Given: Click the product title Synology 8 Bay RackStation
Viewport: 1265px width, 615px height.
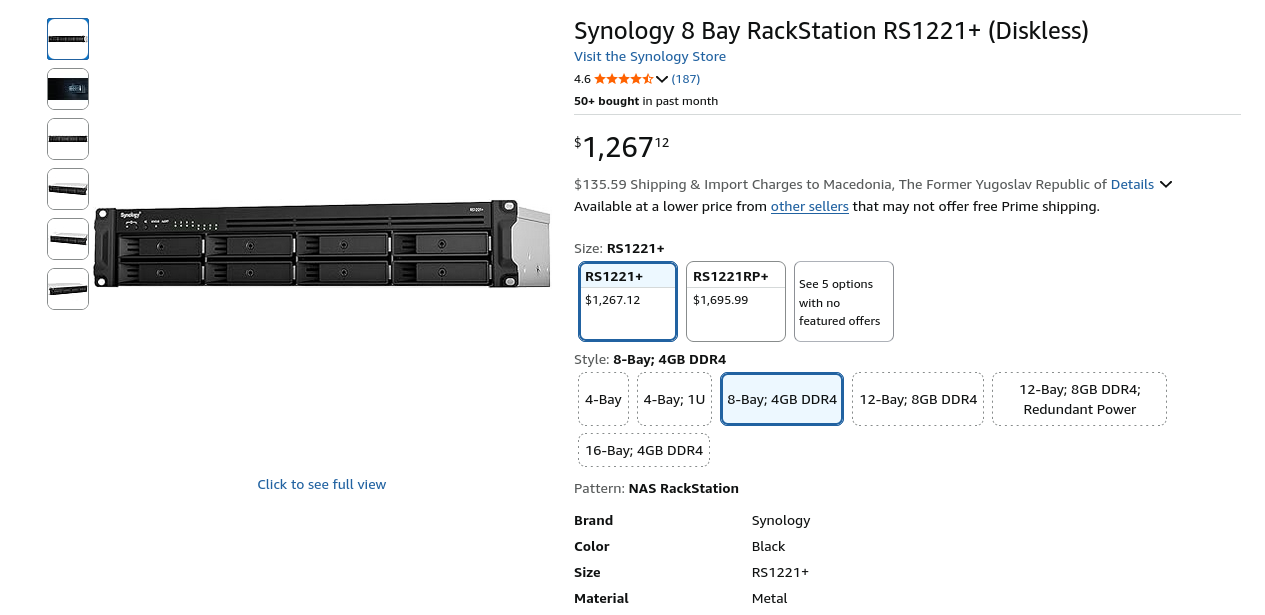Looking at the screenshot, I should [831, 30].
